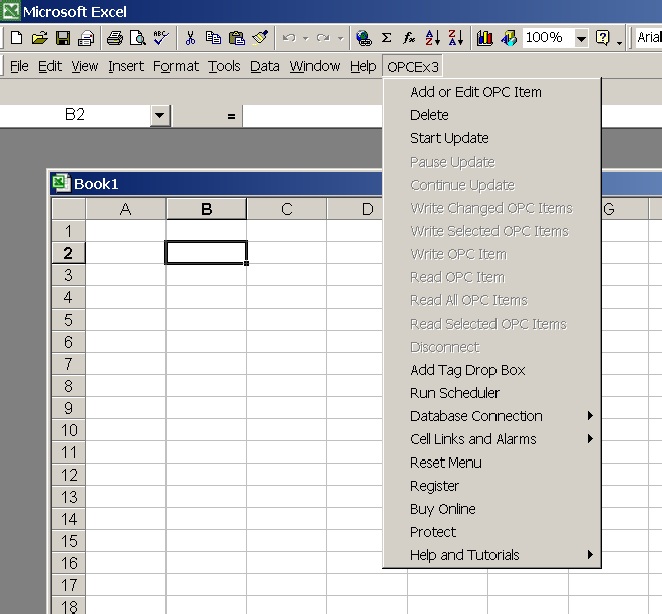Open Print Preview icon

click(x=138, y=38)
